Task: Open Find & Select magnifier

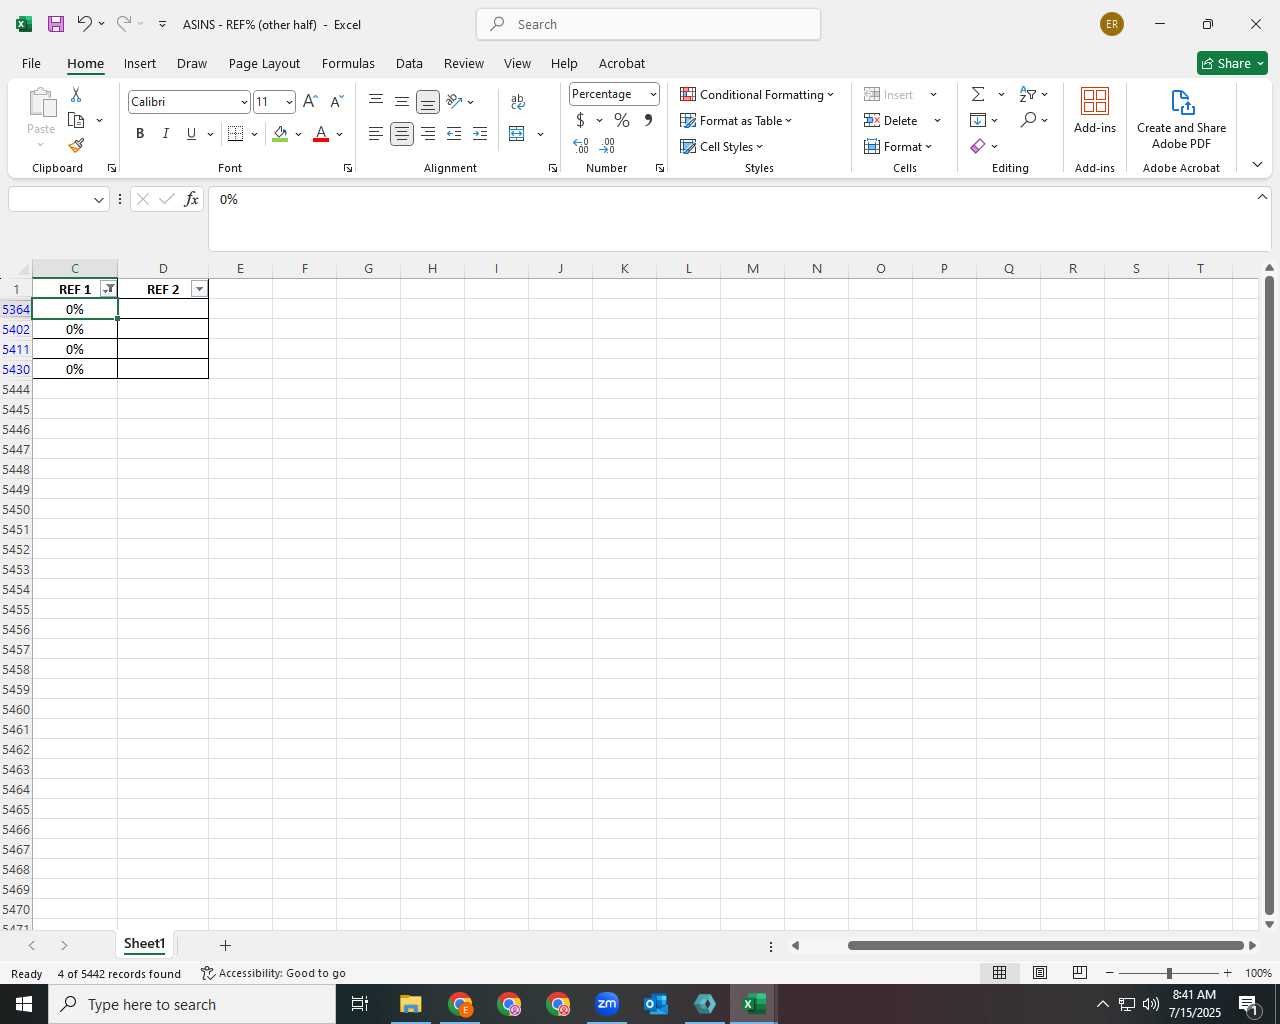Action: pos(1028,120)
